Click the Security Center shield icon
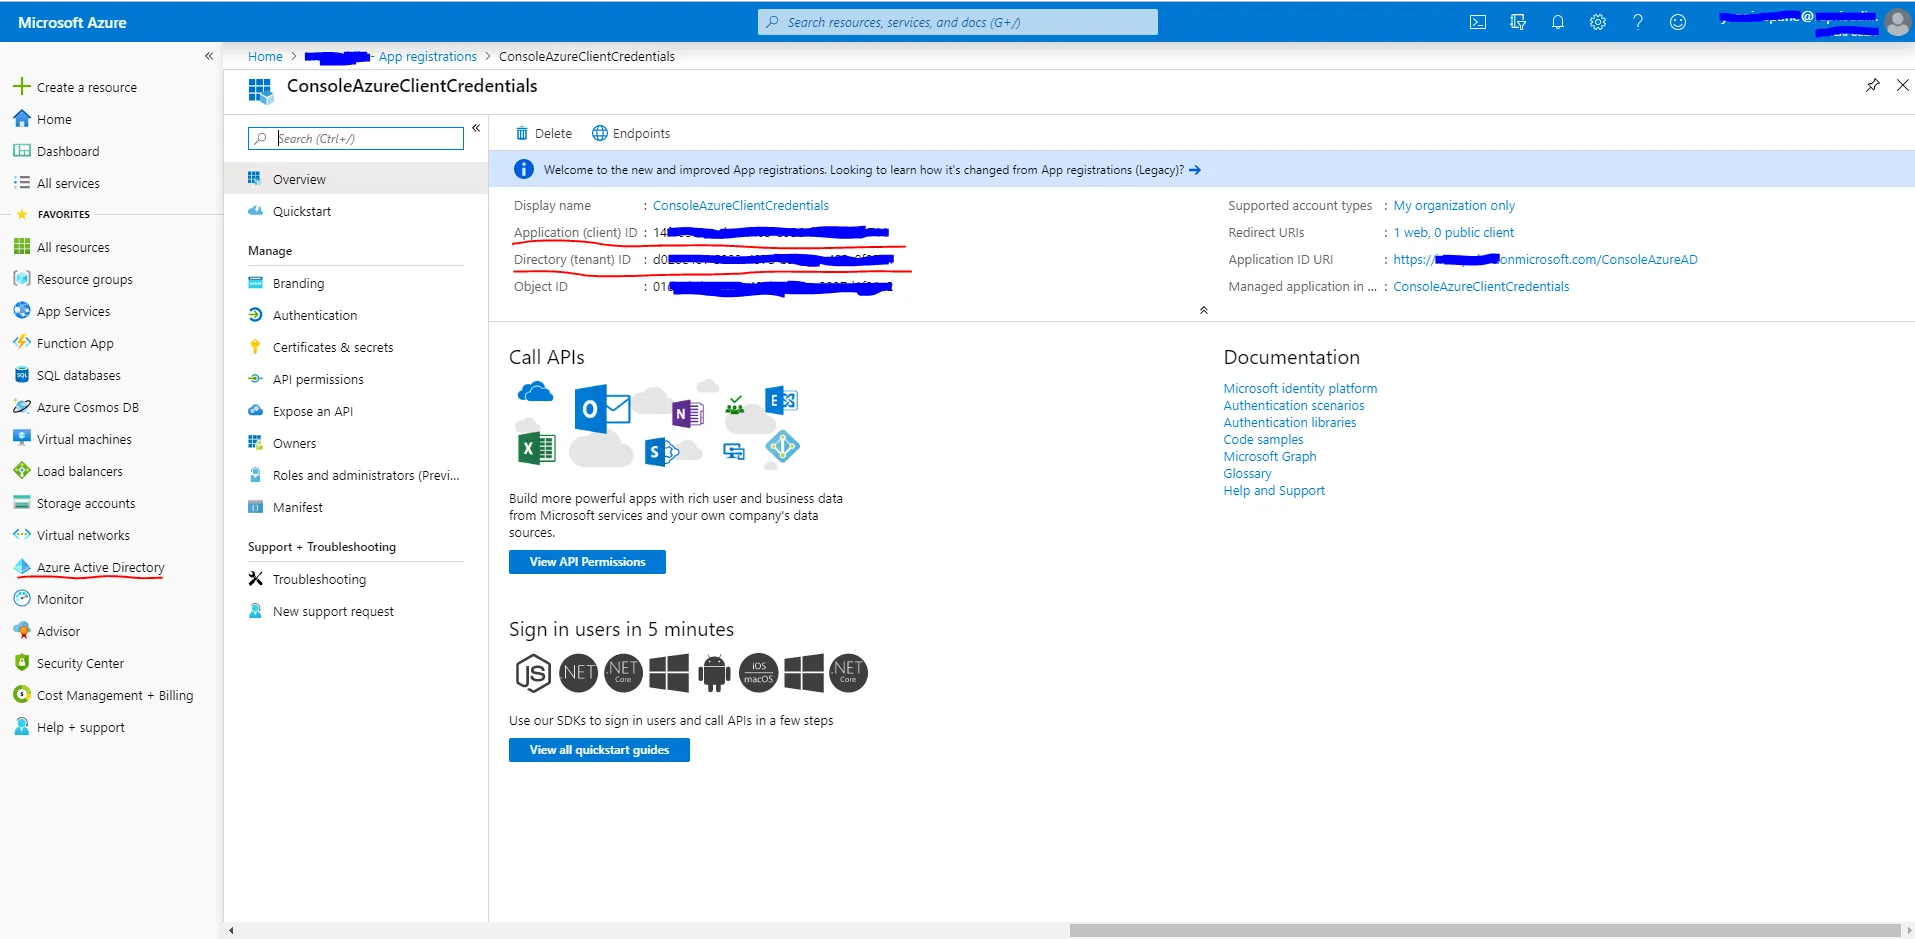The width and height of the screenshot is (1915, 939). (22, 663)
